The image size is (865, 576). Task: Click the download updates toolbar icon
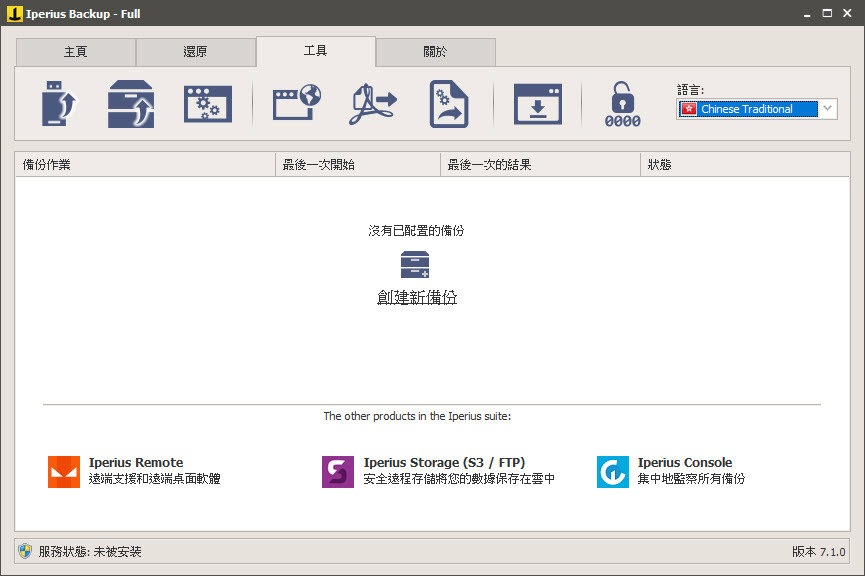[538, 103]
